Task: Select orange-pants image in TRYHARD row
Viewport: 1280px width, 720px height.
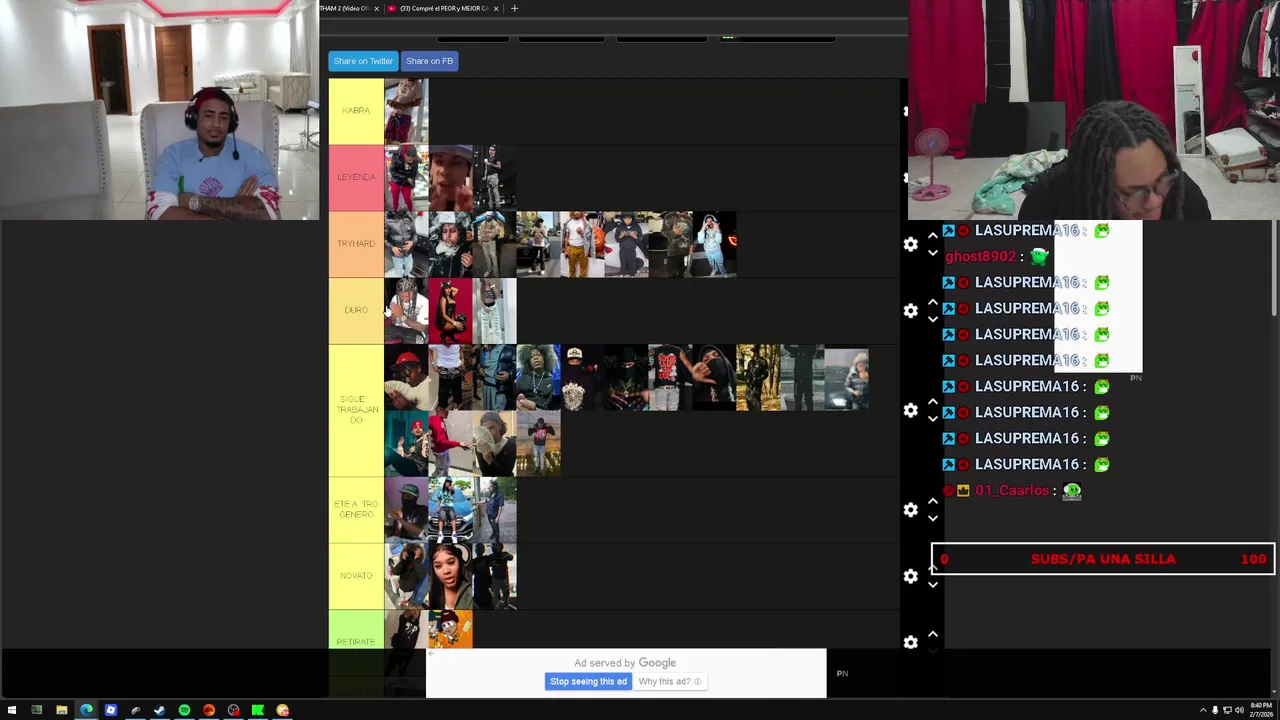Action: (582, 244)
